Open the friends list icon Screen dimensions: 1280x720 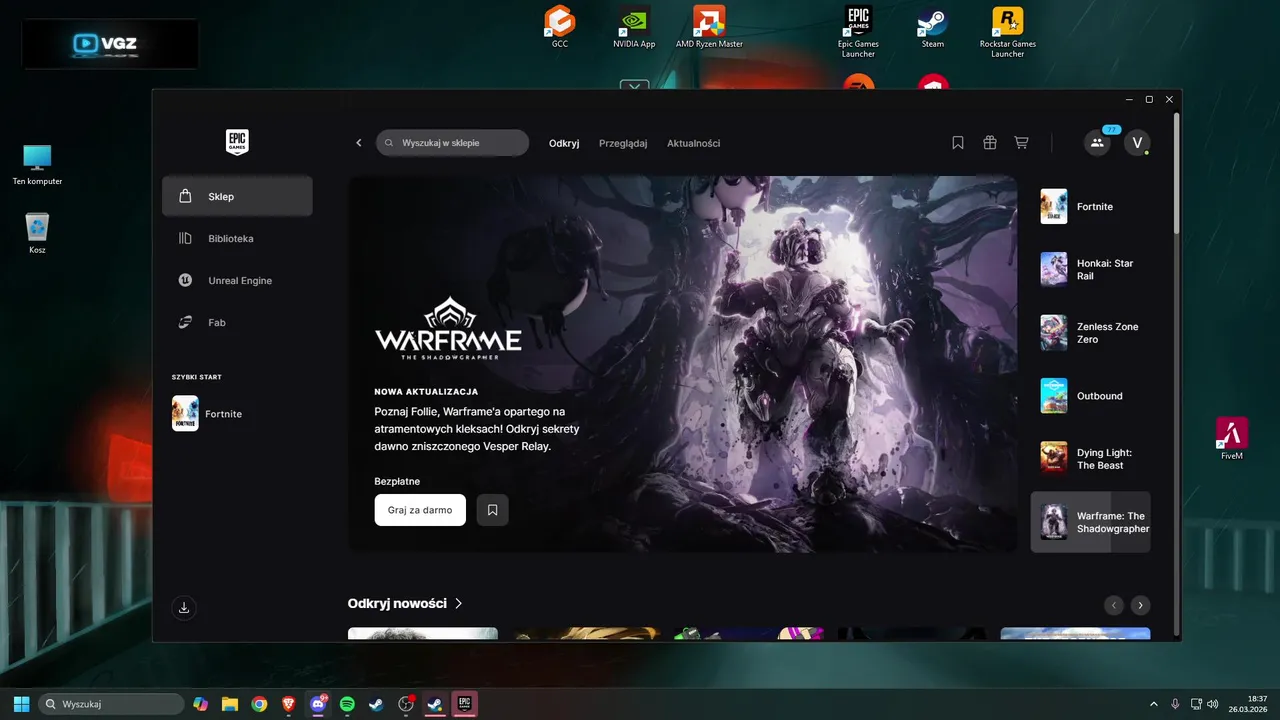(1097, 143)
